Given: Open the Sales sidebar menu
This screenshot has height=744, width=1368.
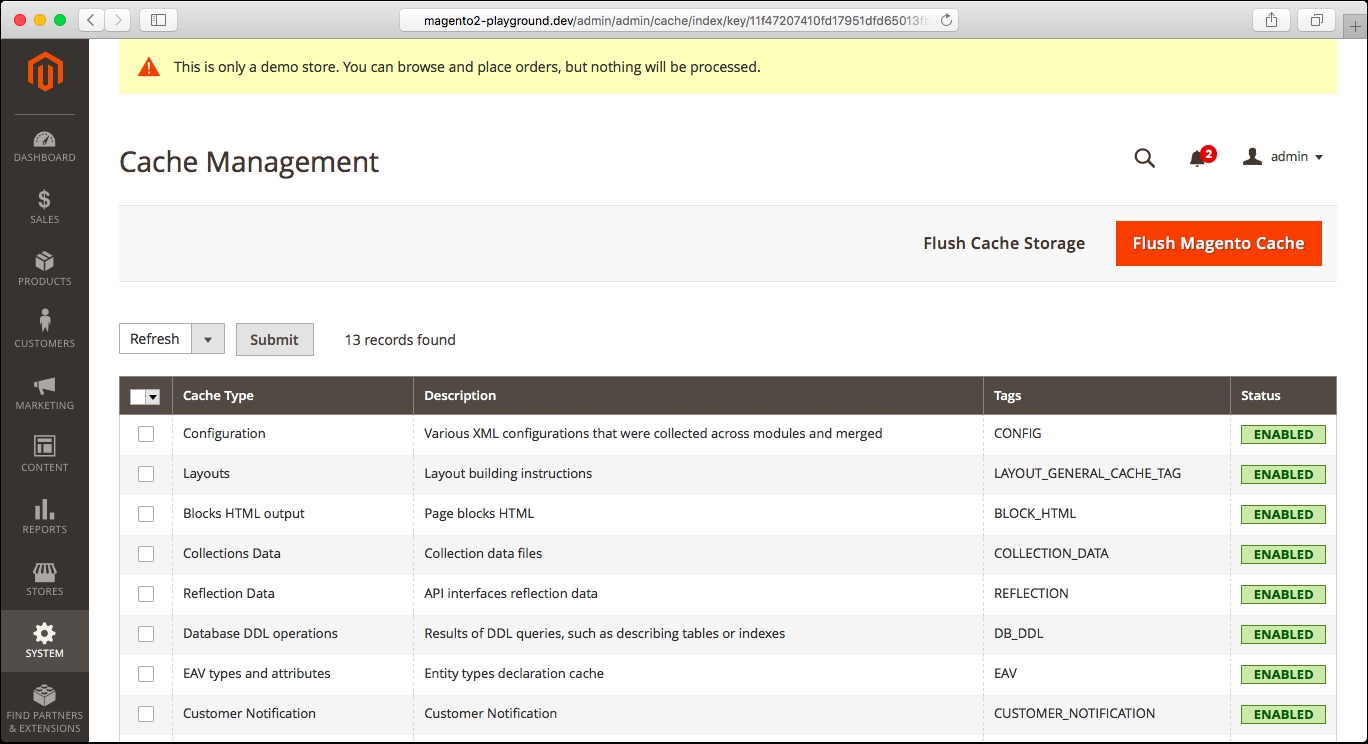Looking at the screenshot, I should [x=44, y=207].
